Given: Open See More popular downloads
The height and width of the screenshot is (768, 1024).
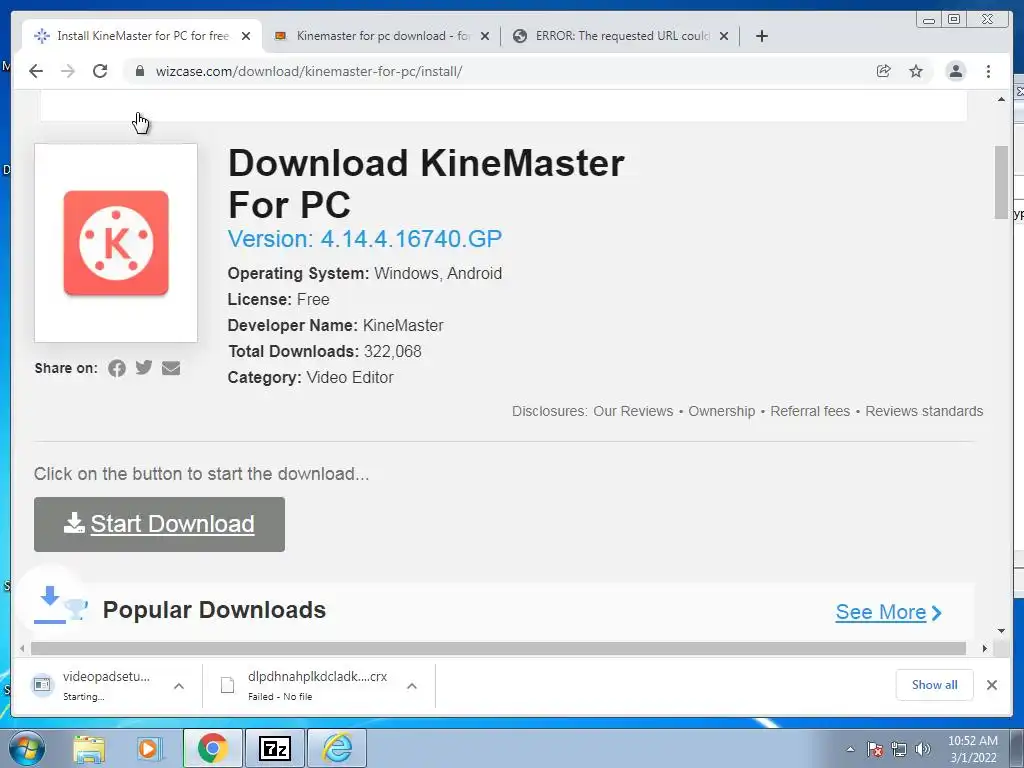Looking at the screenshot, I should pos(888,613).
